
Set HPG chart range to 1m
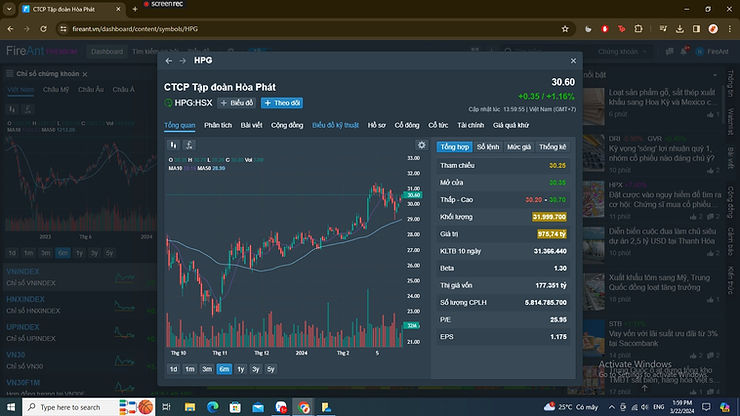coord(190,369)
